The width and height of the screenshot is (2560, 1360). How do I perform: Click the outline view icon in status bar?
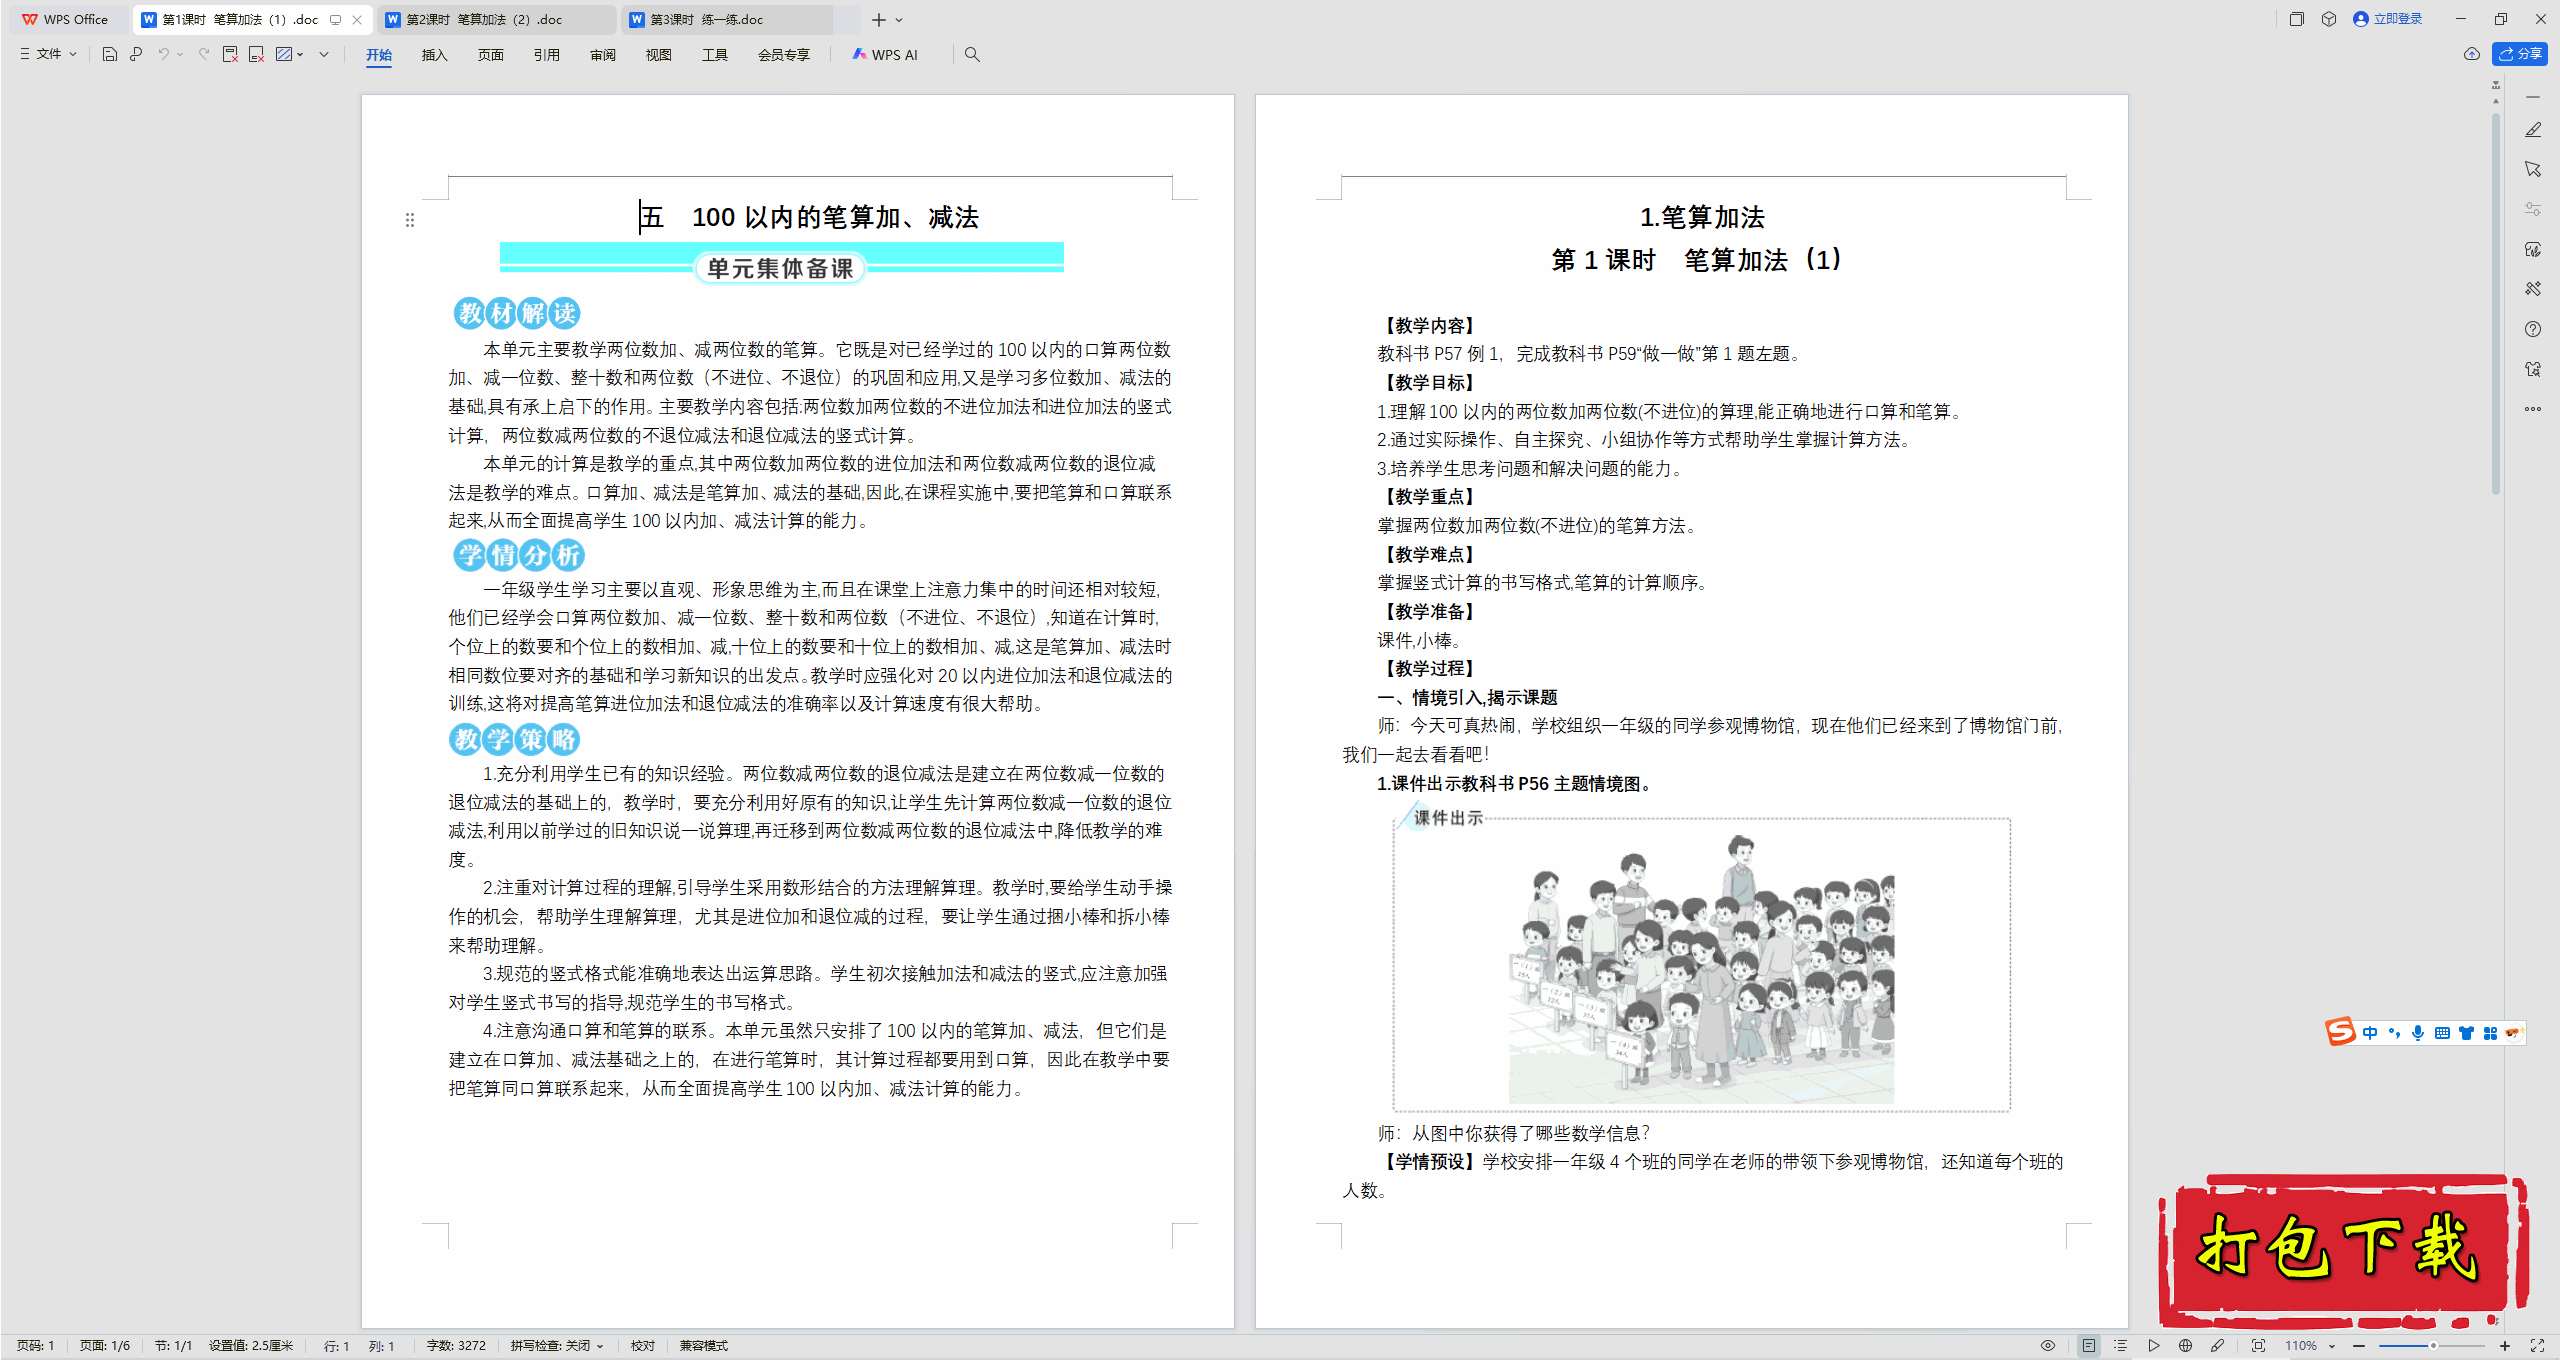(x=2121, y=1346)
